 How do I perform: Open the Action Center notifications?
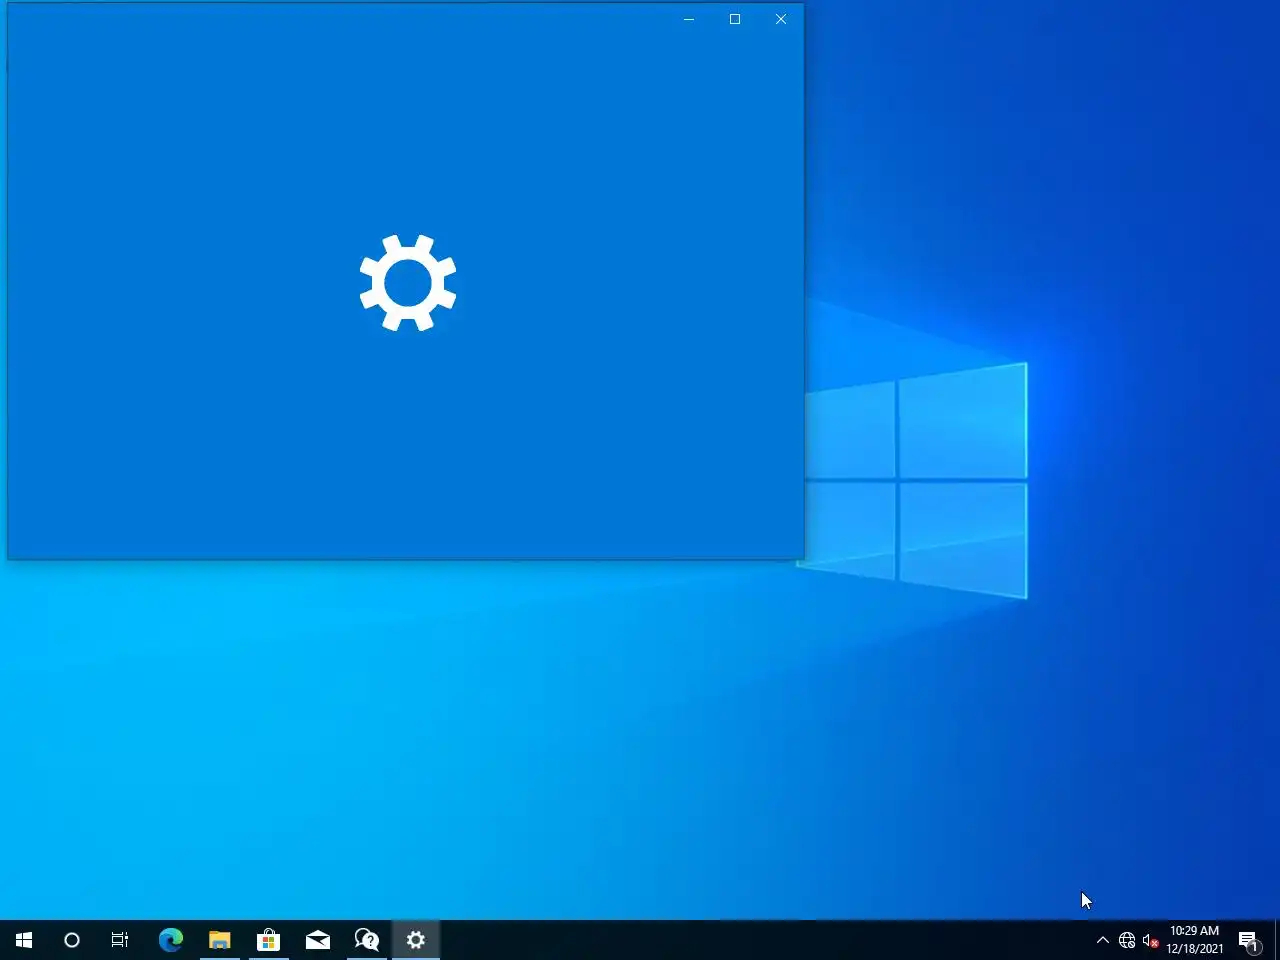[x=1249, y=940]
